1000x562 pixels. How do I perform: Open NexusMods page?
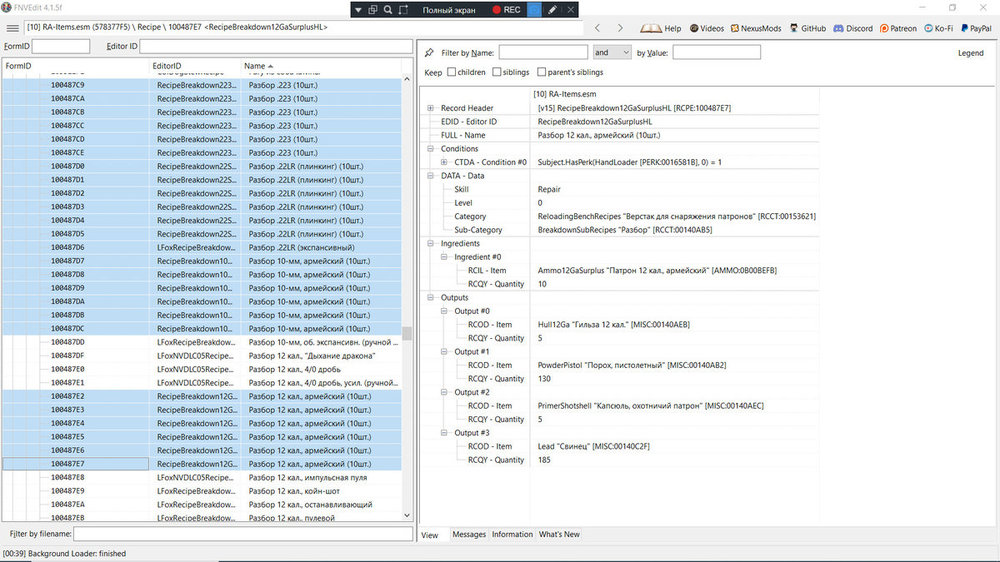(756, 28)
